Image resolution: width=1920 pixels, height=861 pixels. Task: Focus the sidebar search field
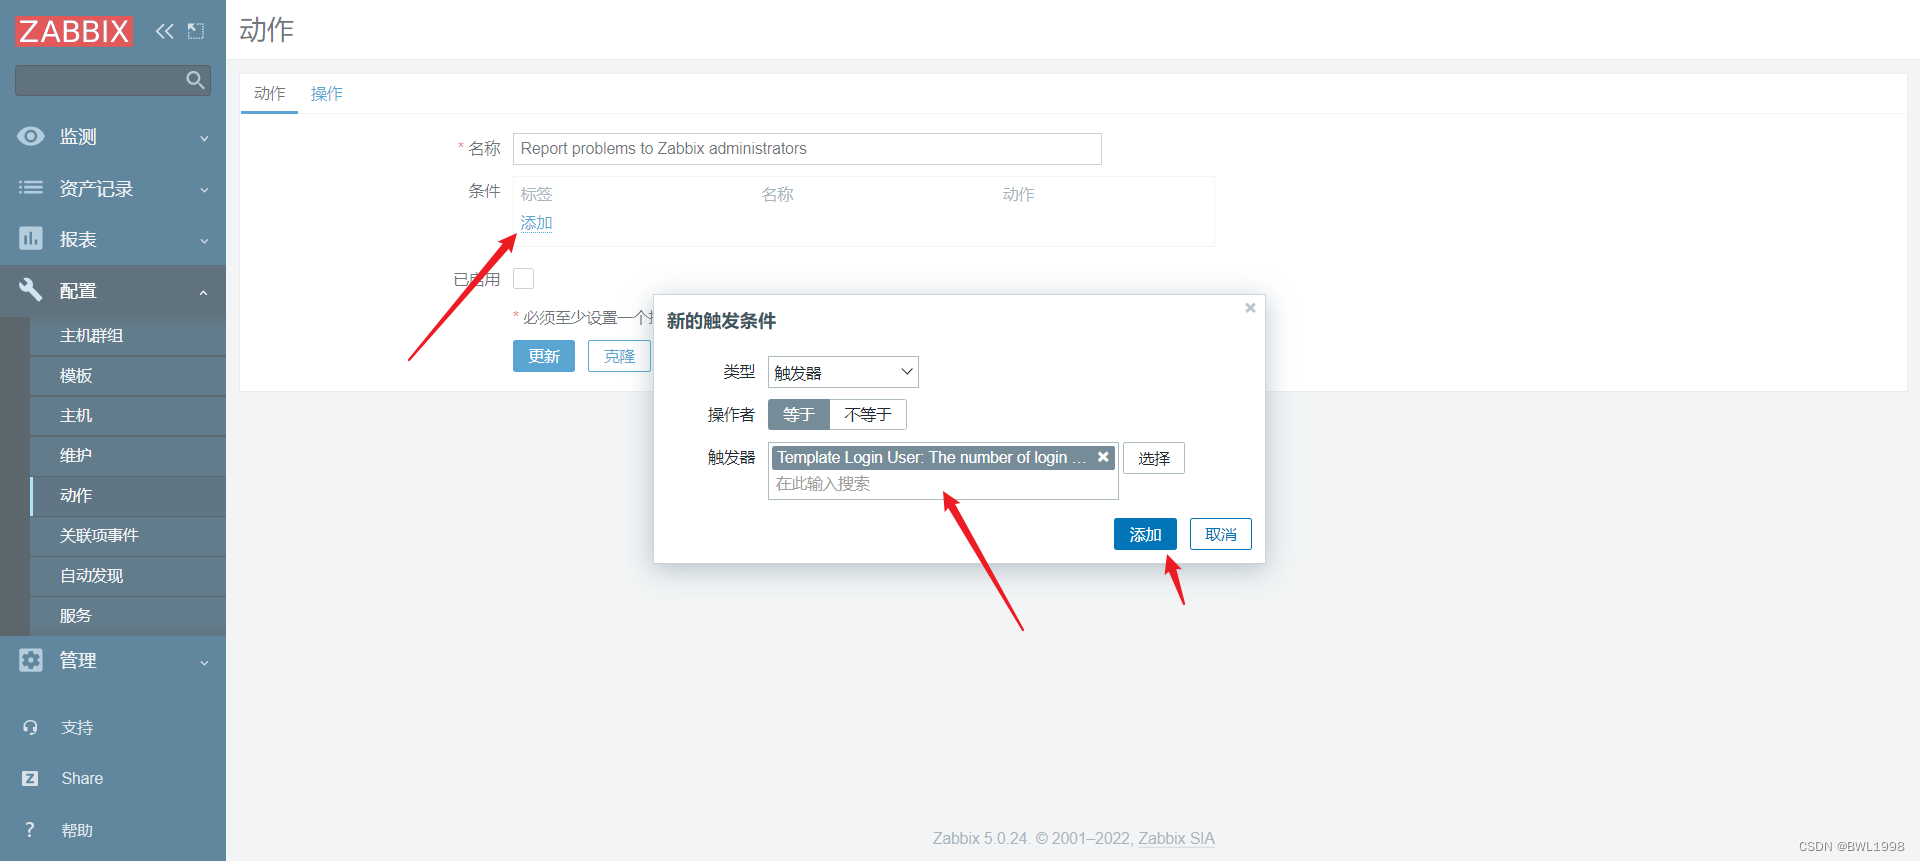100,80
